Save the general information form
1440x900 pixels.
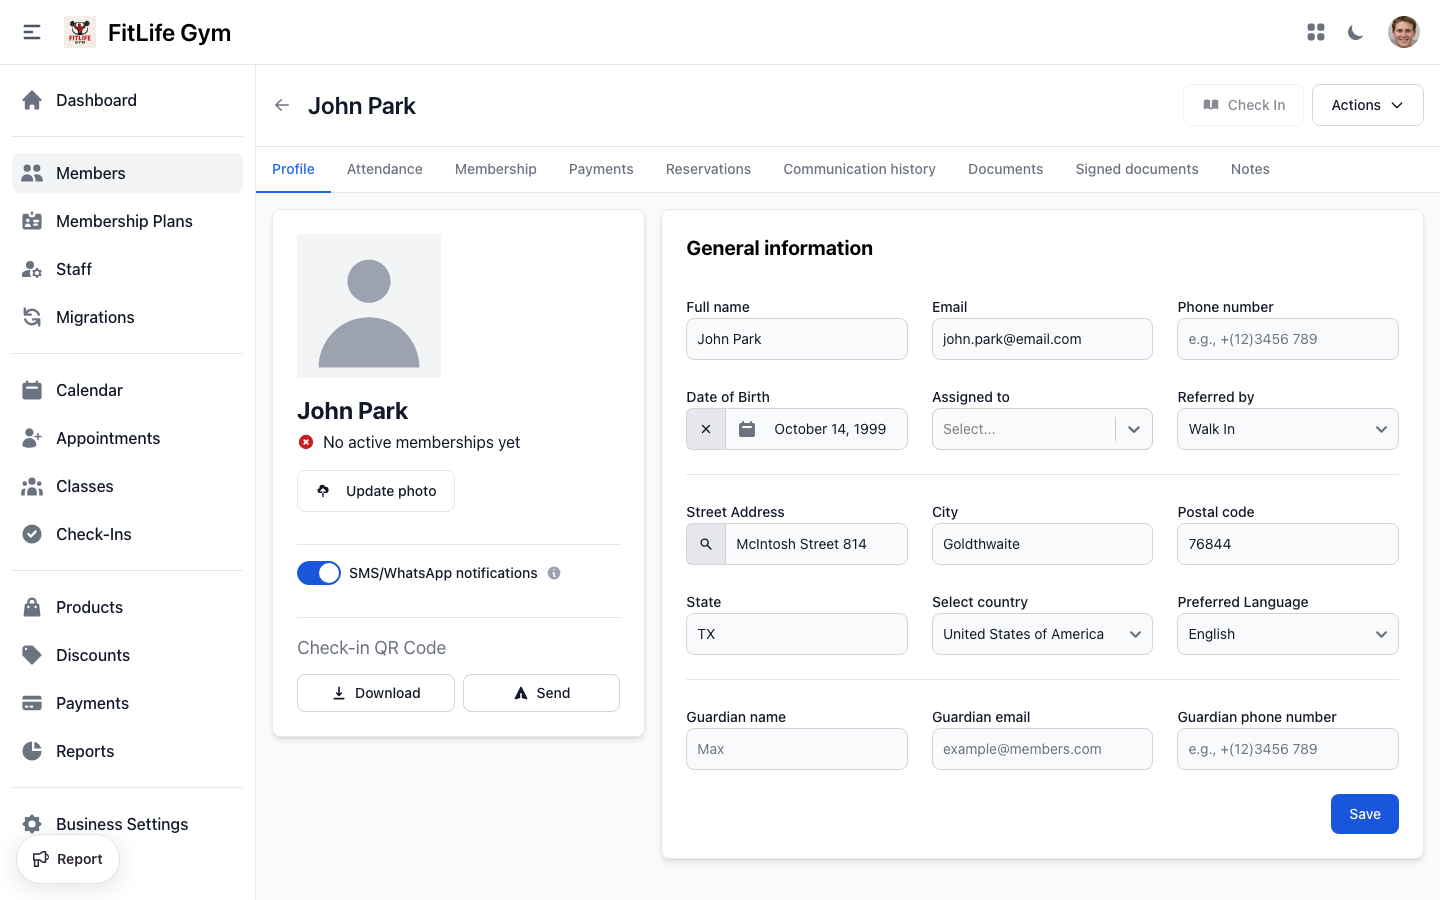pos(1364,813)
